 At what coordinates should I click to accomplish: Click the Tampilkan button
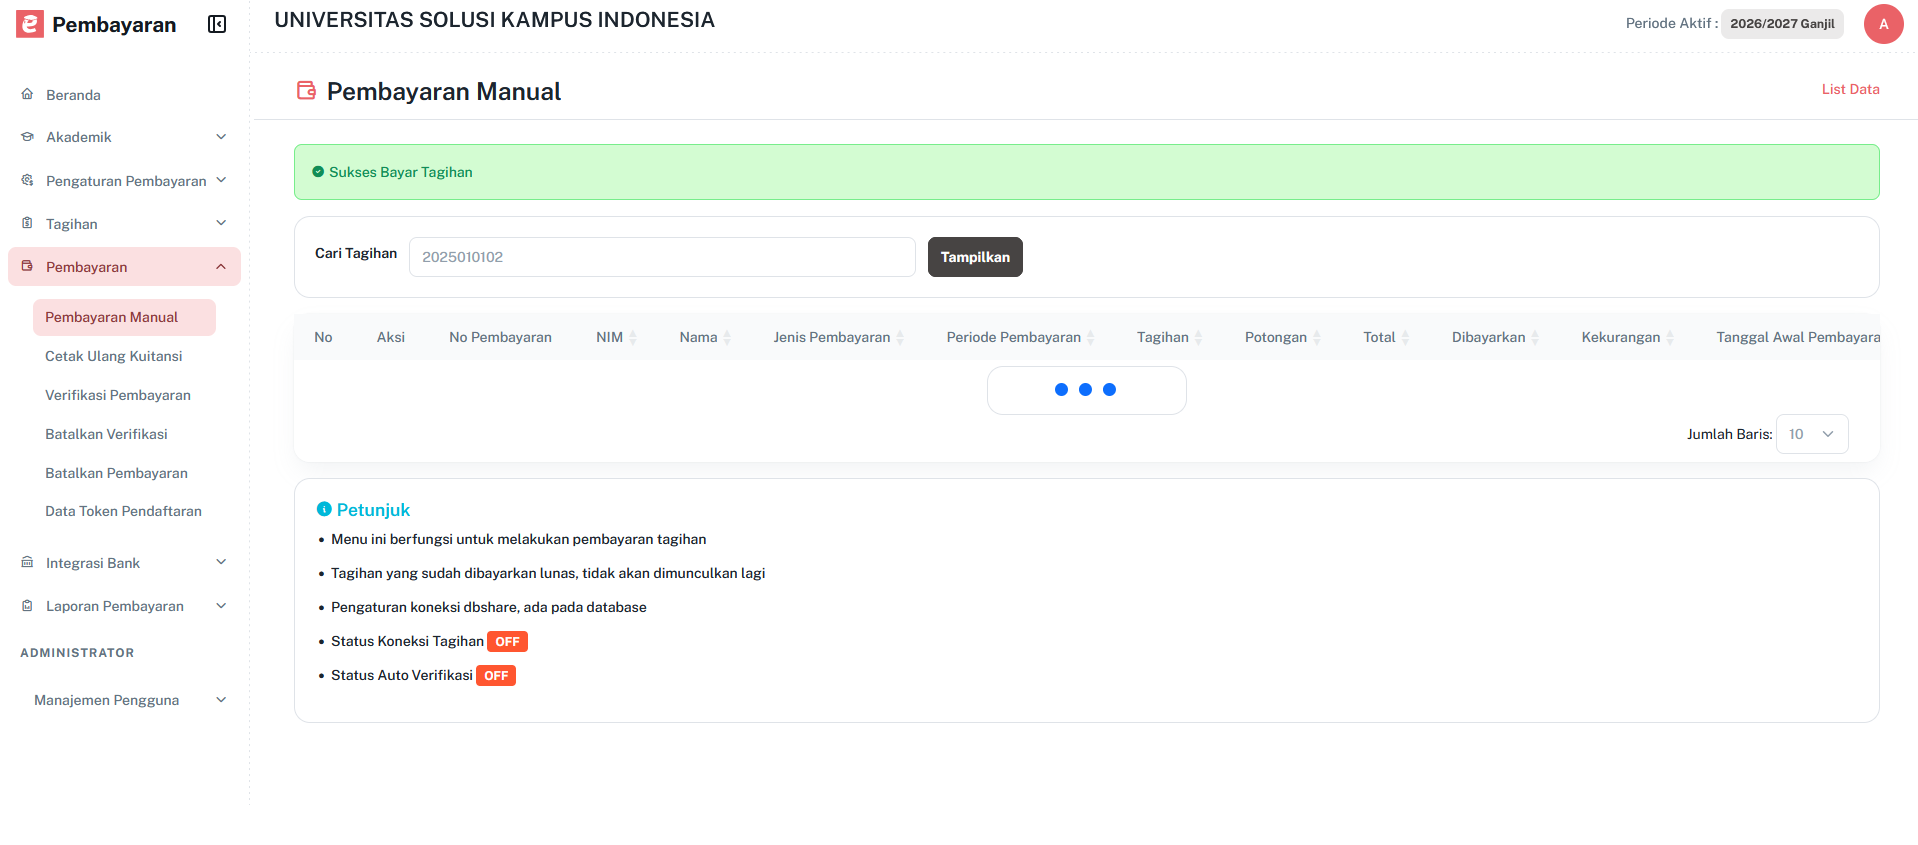coord(975,257)
